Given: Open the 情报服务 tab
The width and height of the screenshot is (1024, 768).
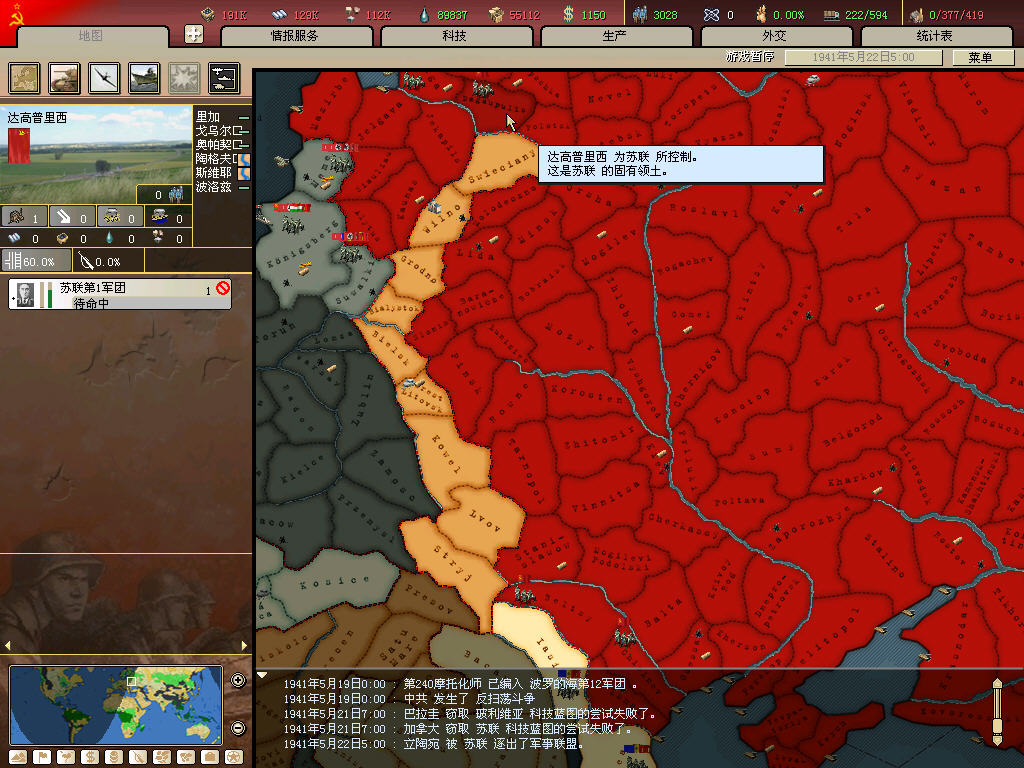Looking at the screenshot, I should point(295,36).
